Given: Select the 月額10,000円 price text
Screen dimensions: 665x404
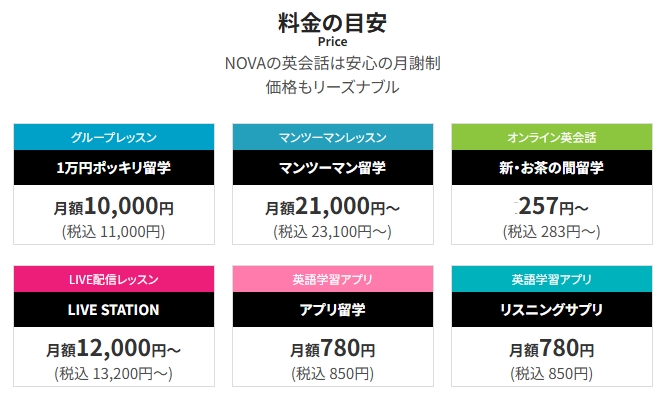Looking at the screenshot, I should tap(114, 208).
